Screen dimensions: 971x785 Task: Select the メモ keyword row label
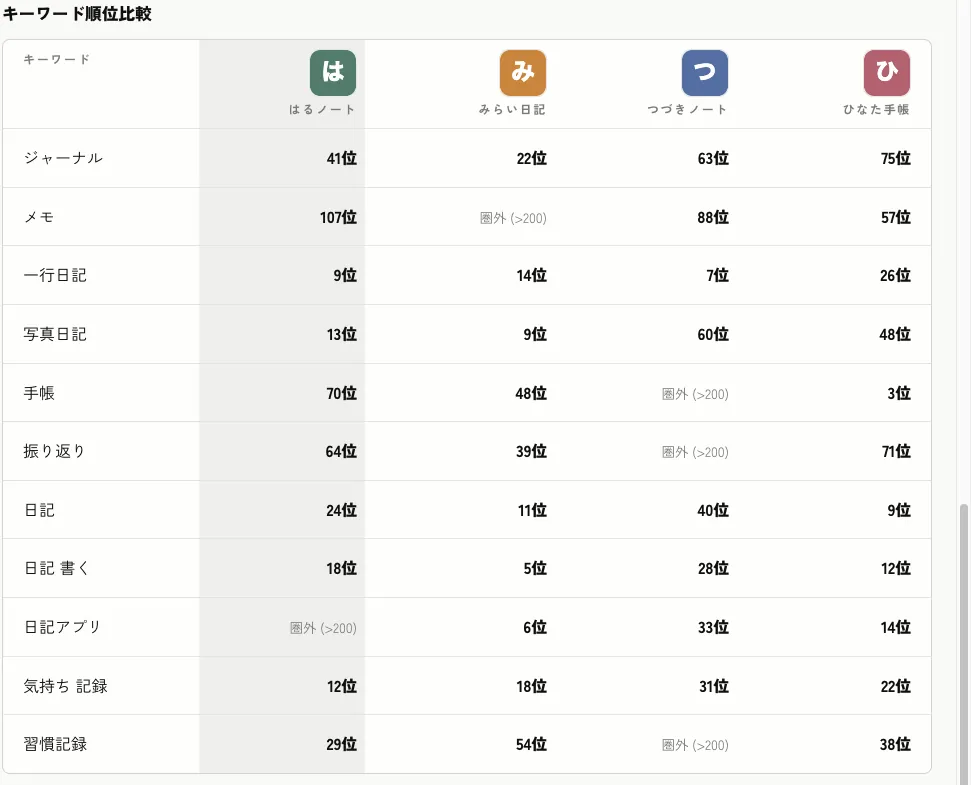coord(39,217)
